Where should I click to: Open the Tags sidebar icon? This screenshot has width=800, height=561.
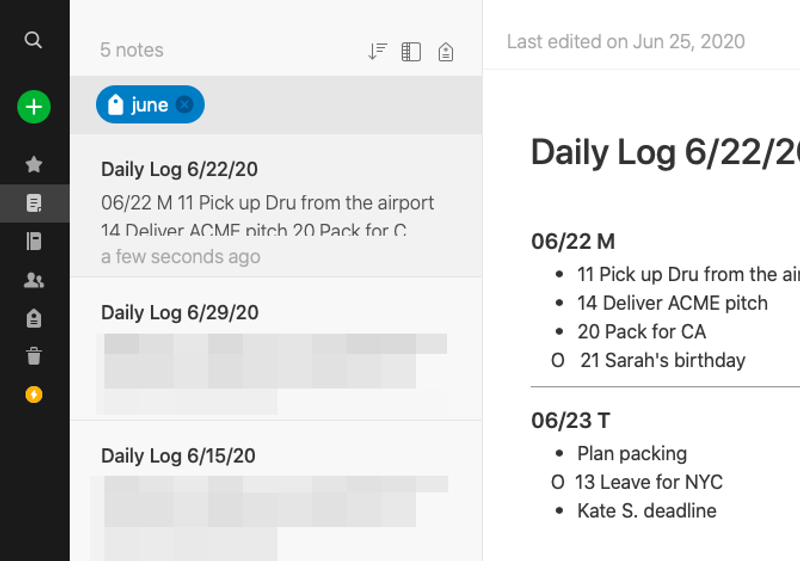(x=34, y=318)
